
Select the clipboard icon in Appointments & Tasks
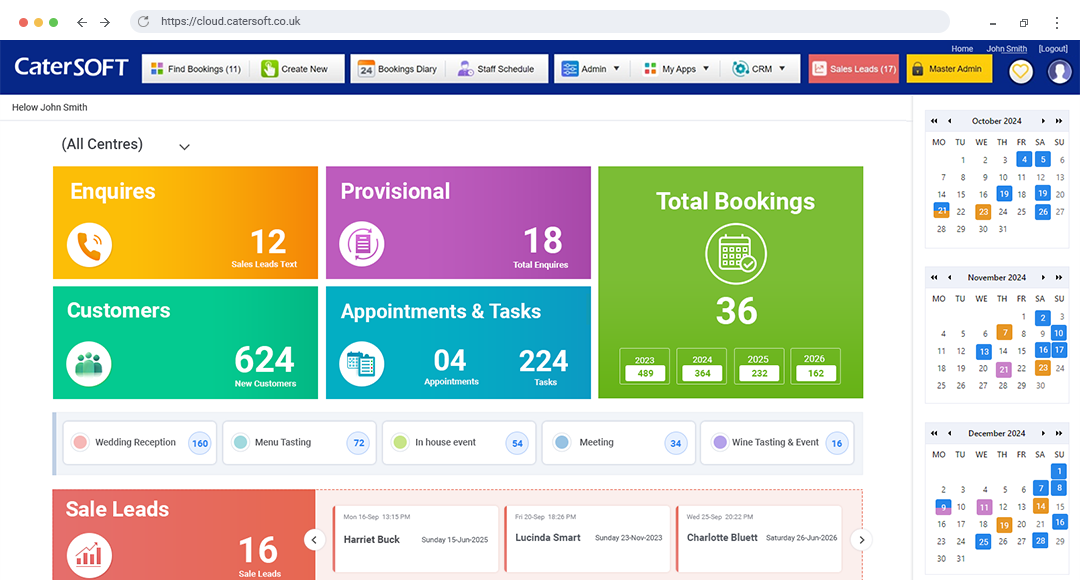point(361,364)
